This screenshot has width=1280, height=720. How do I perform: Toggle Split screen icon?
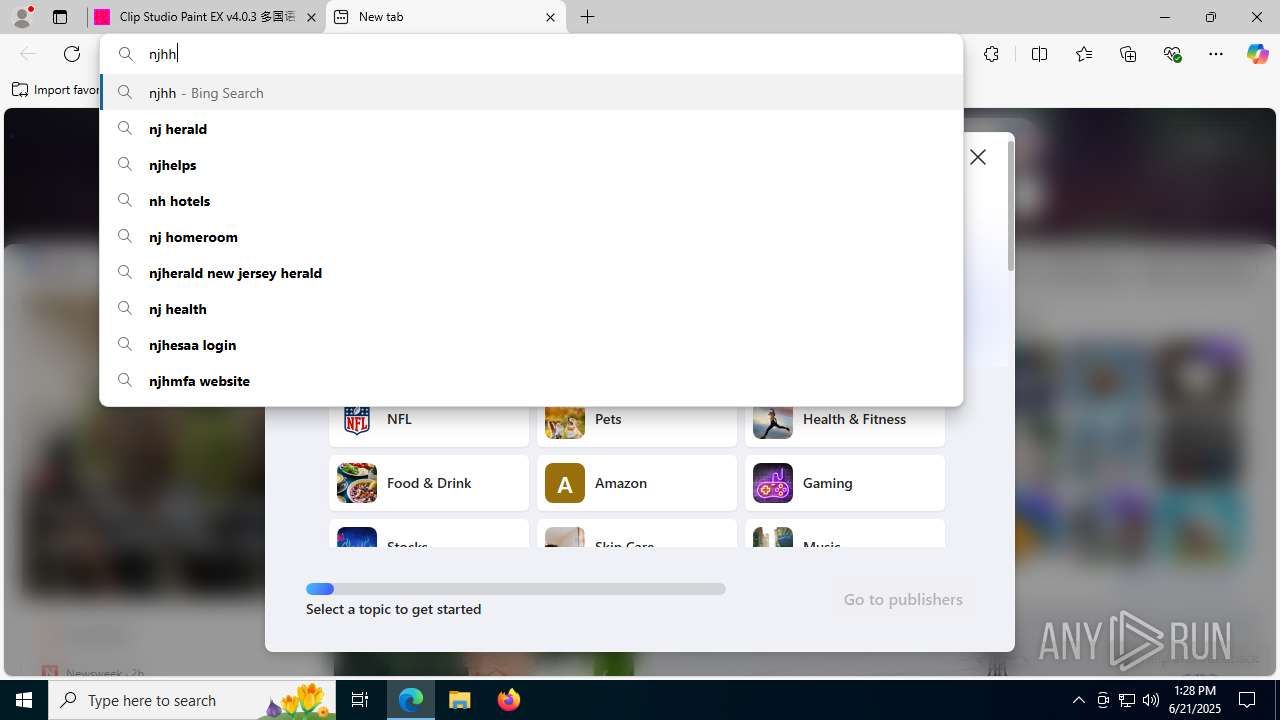pyautogui.click(x=1040, y=54)
